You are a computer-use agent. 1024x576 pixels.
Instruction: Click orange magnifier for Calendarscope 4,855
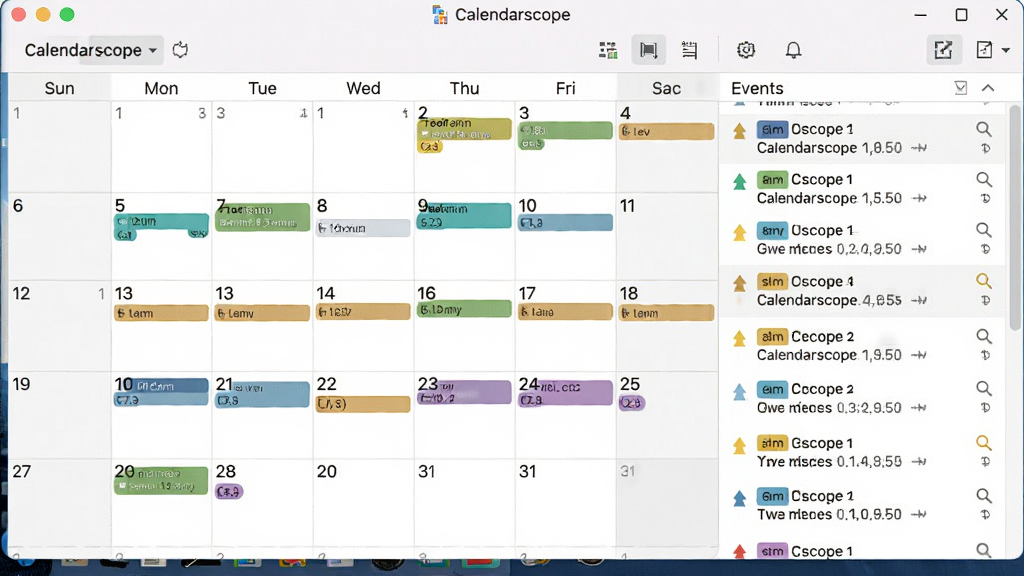click(x=984, y=281)
